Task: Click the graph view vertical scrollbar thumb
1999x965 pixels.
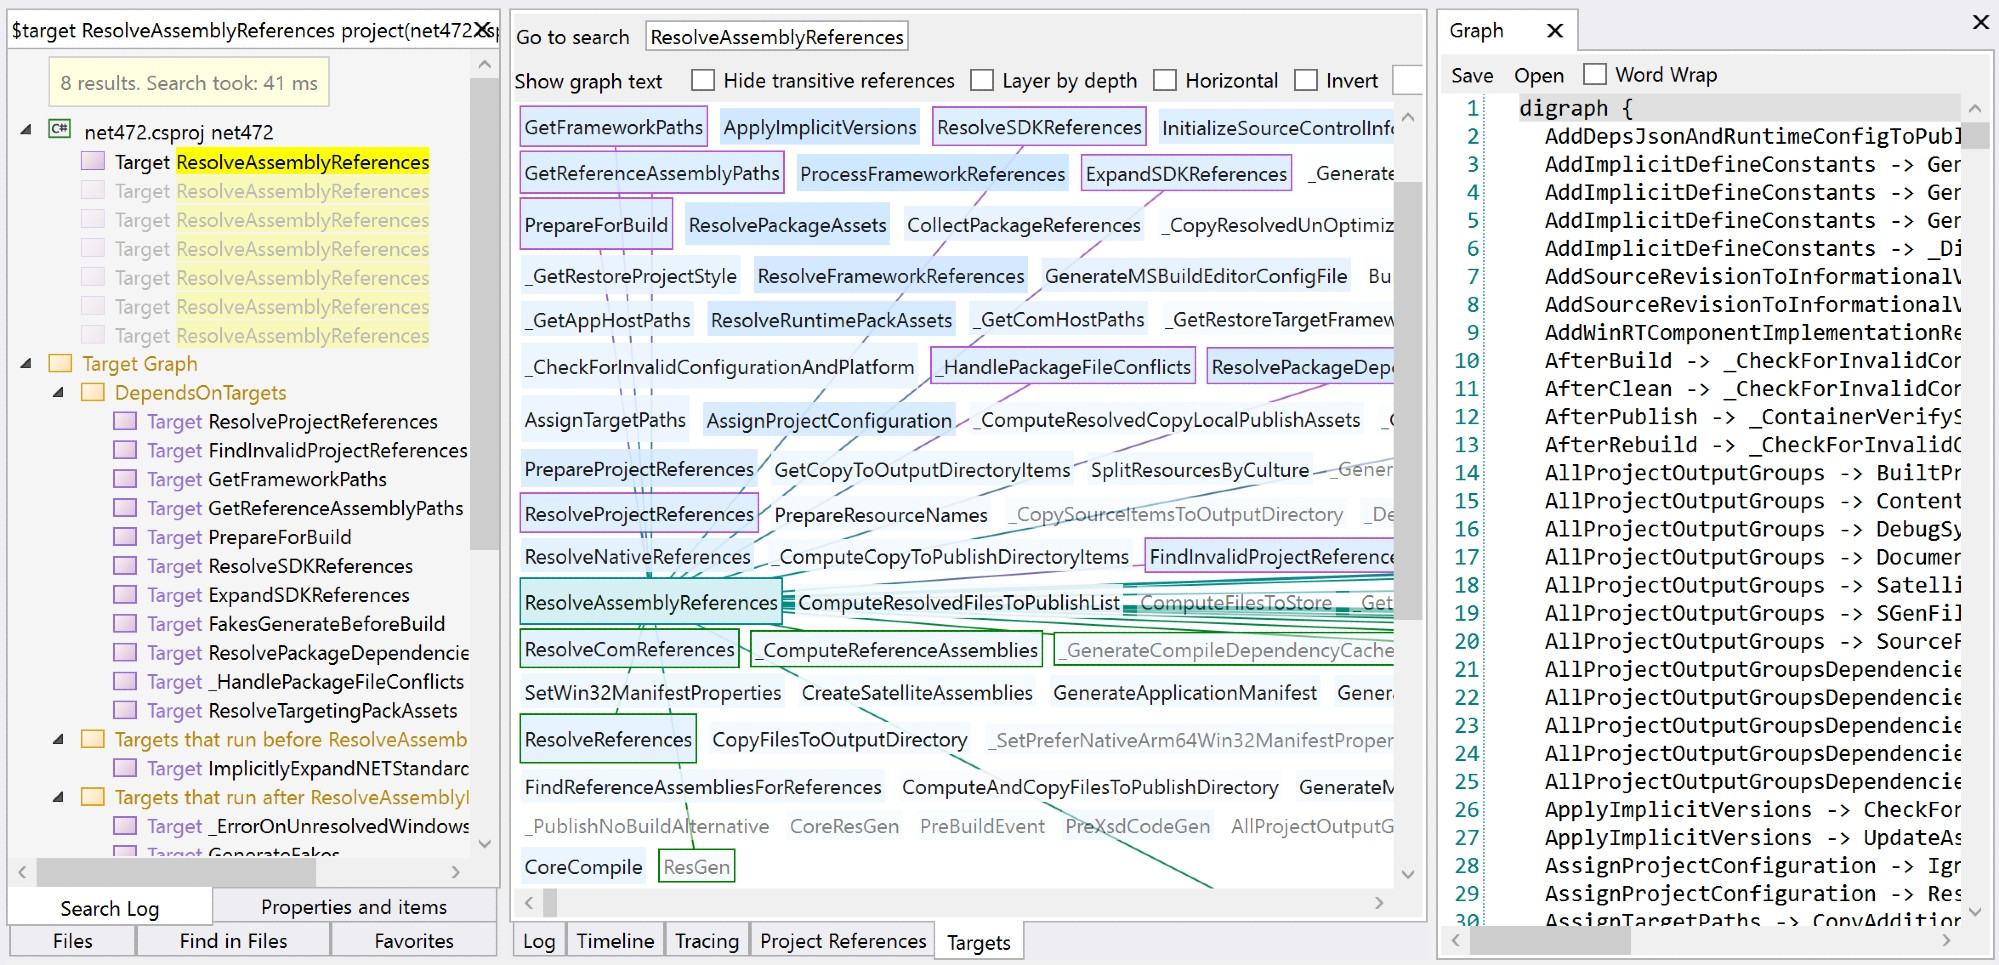Action: (x=1407, y=400)
